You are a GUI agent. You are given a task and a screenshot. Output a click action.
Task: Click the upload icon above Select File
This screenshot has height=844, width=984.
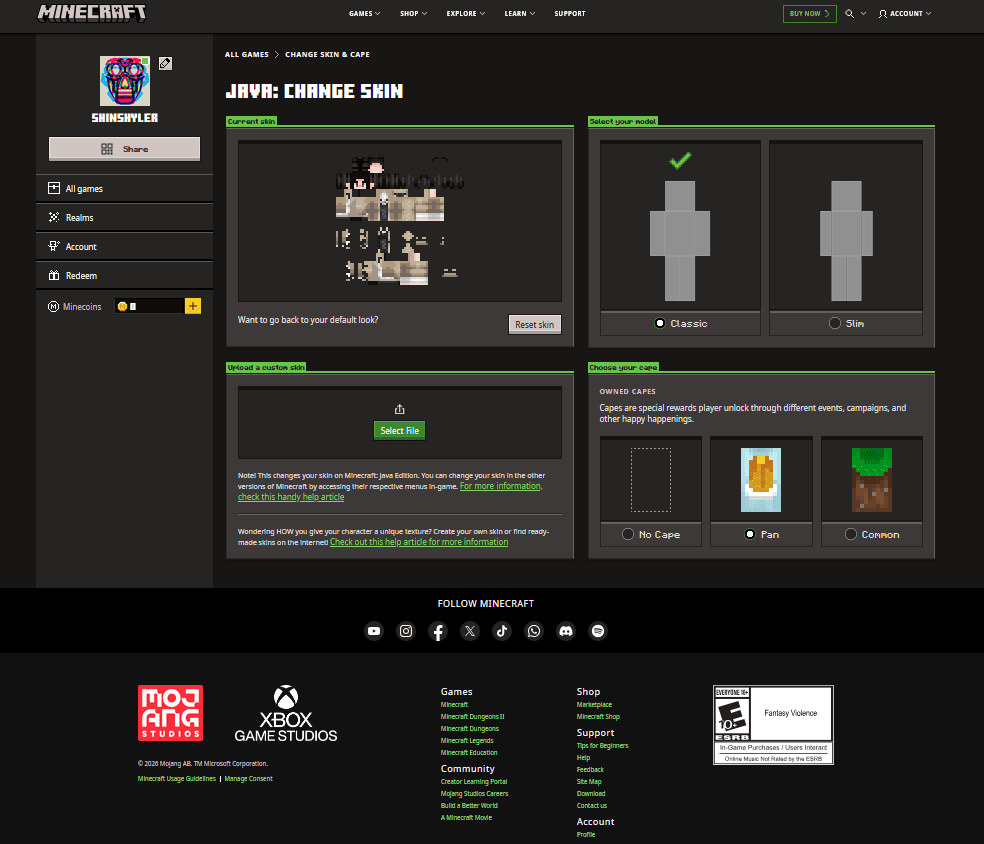pos(400,410)
